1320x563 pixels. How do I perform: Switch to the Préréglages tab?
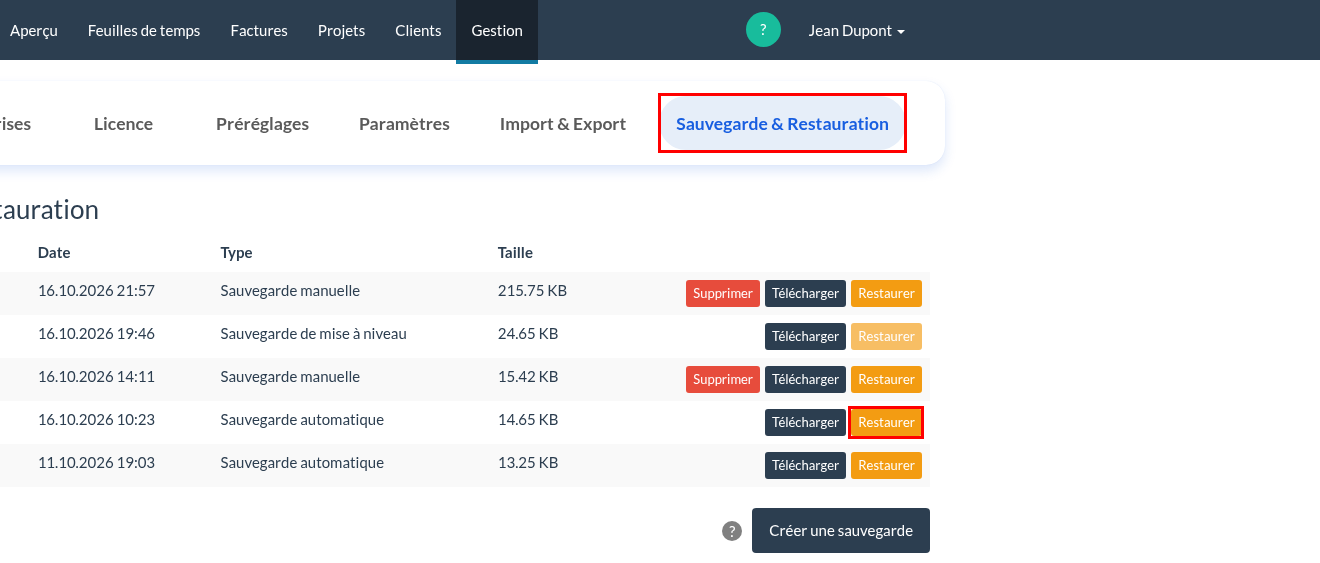[262, 124]
